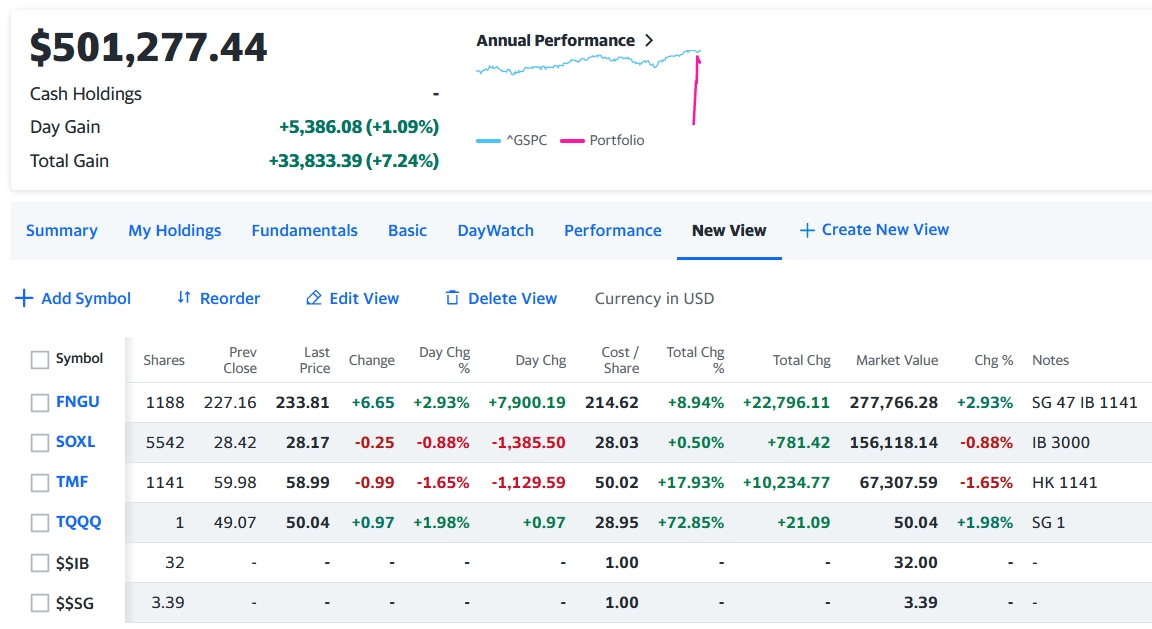Go to the Performance tab

click(613, 230)
